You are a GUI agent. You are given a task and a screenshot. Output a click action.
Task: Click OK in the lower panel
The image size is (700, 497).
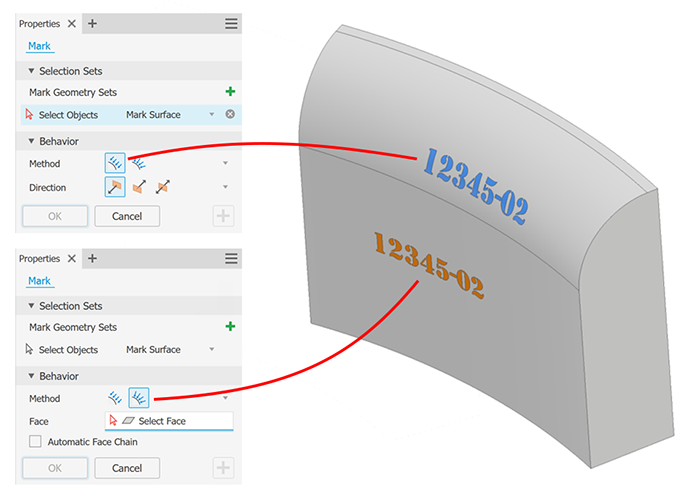pyautogui.click(x=55, y=468)
